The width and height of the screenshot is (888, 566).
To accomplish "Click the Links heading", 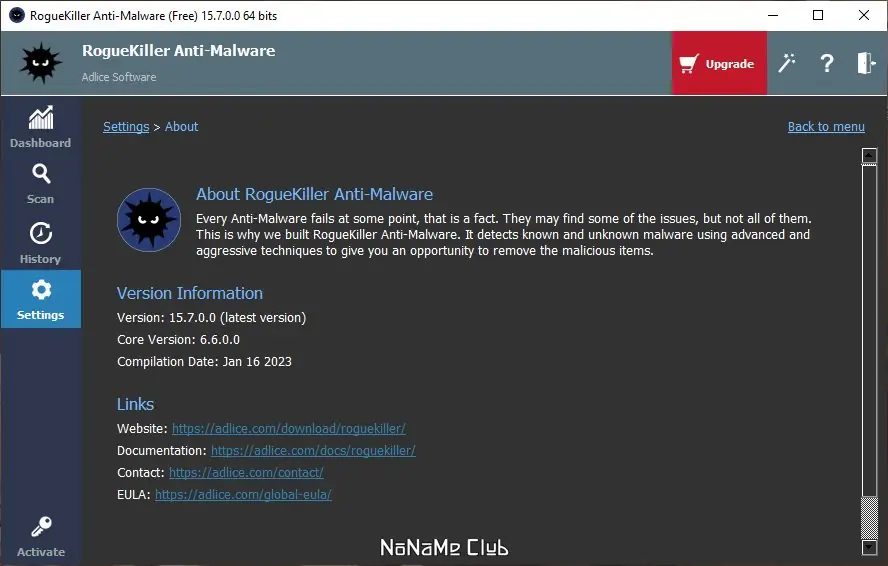I will click(135, 404).
